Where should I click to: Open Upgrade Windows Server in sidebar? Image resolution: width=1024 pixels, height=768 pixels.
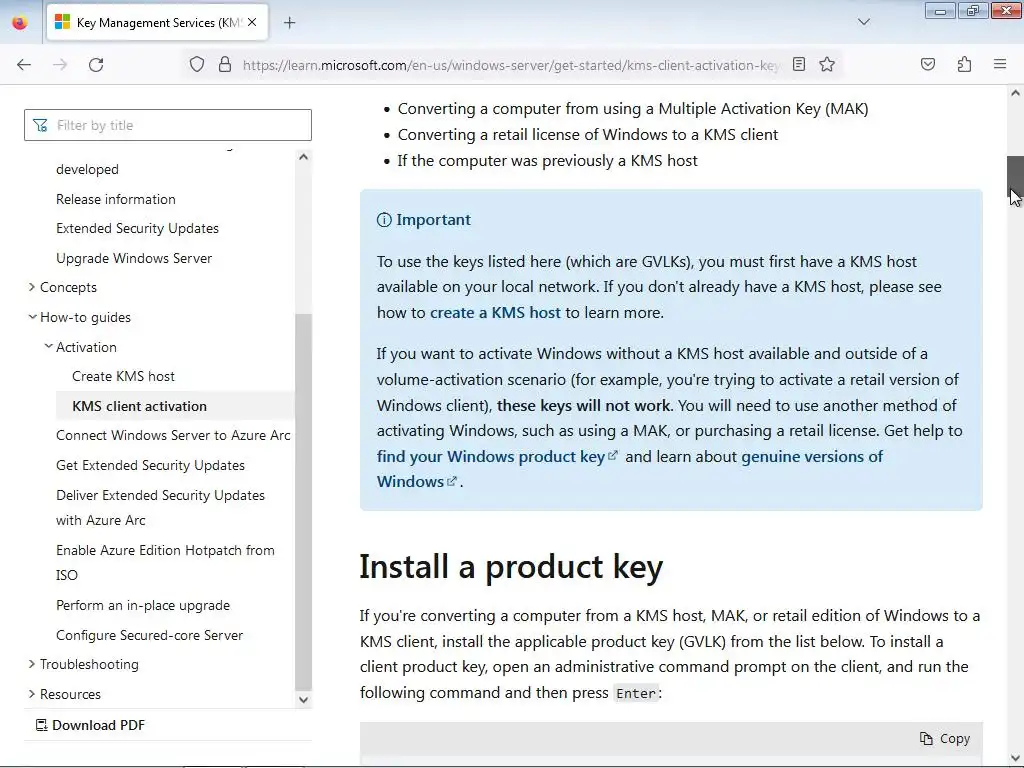click(x=134, y=258)
